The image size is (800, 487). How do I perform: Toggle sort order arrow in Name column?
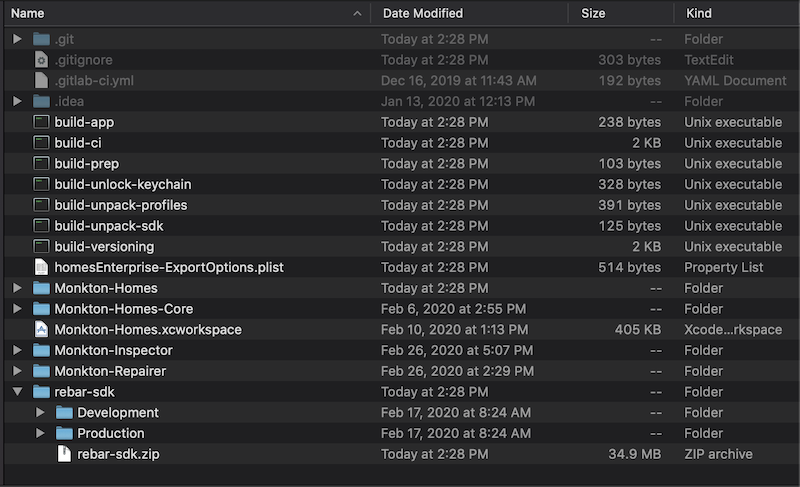click(x=357, y=14)
